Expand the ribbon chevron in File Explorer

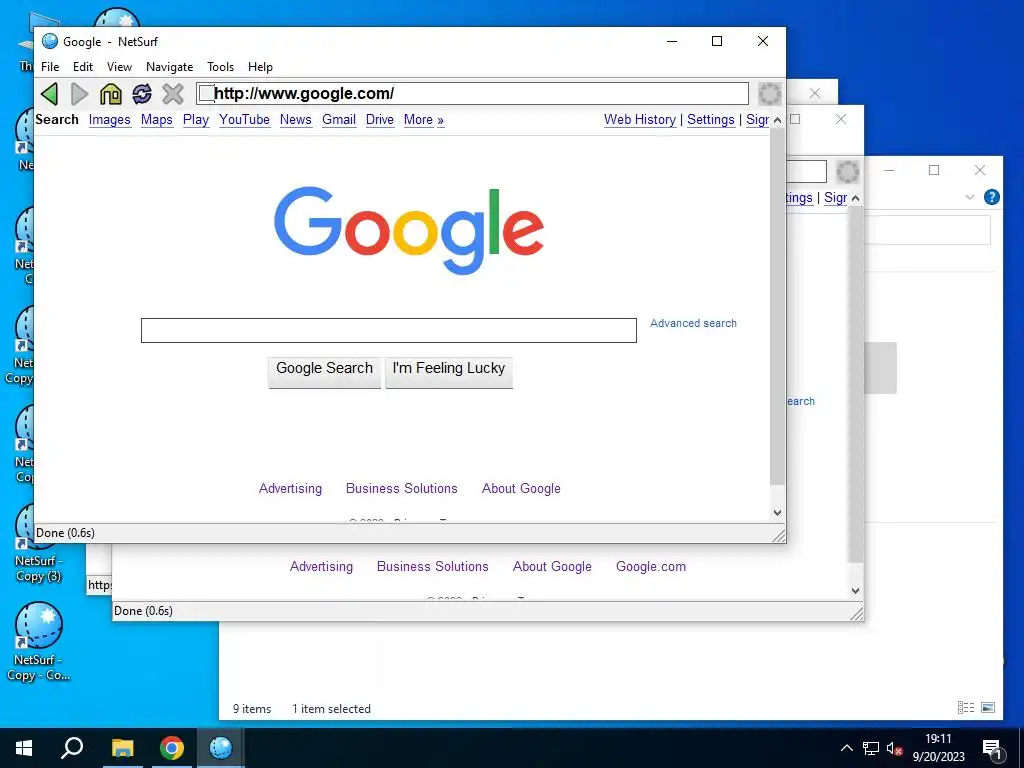click(x=970, y=197)
